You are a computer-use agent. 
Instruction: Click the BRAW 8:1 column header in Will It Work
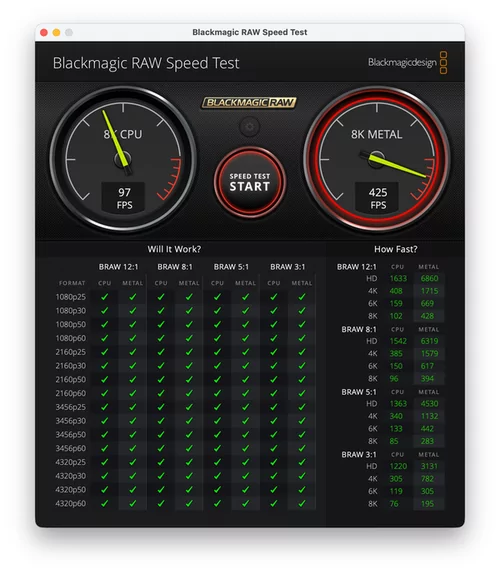(175, 267)
